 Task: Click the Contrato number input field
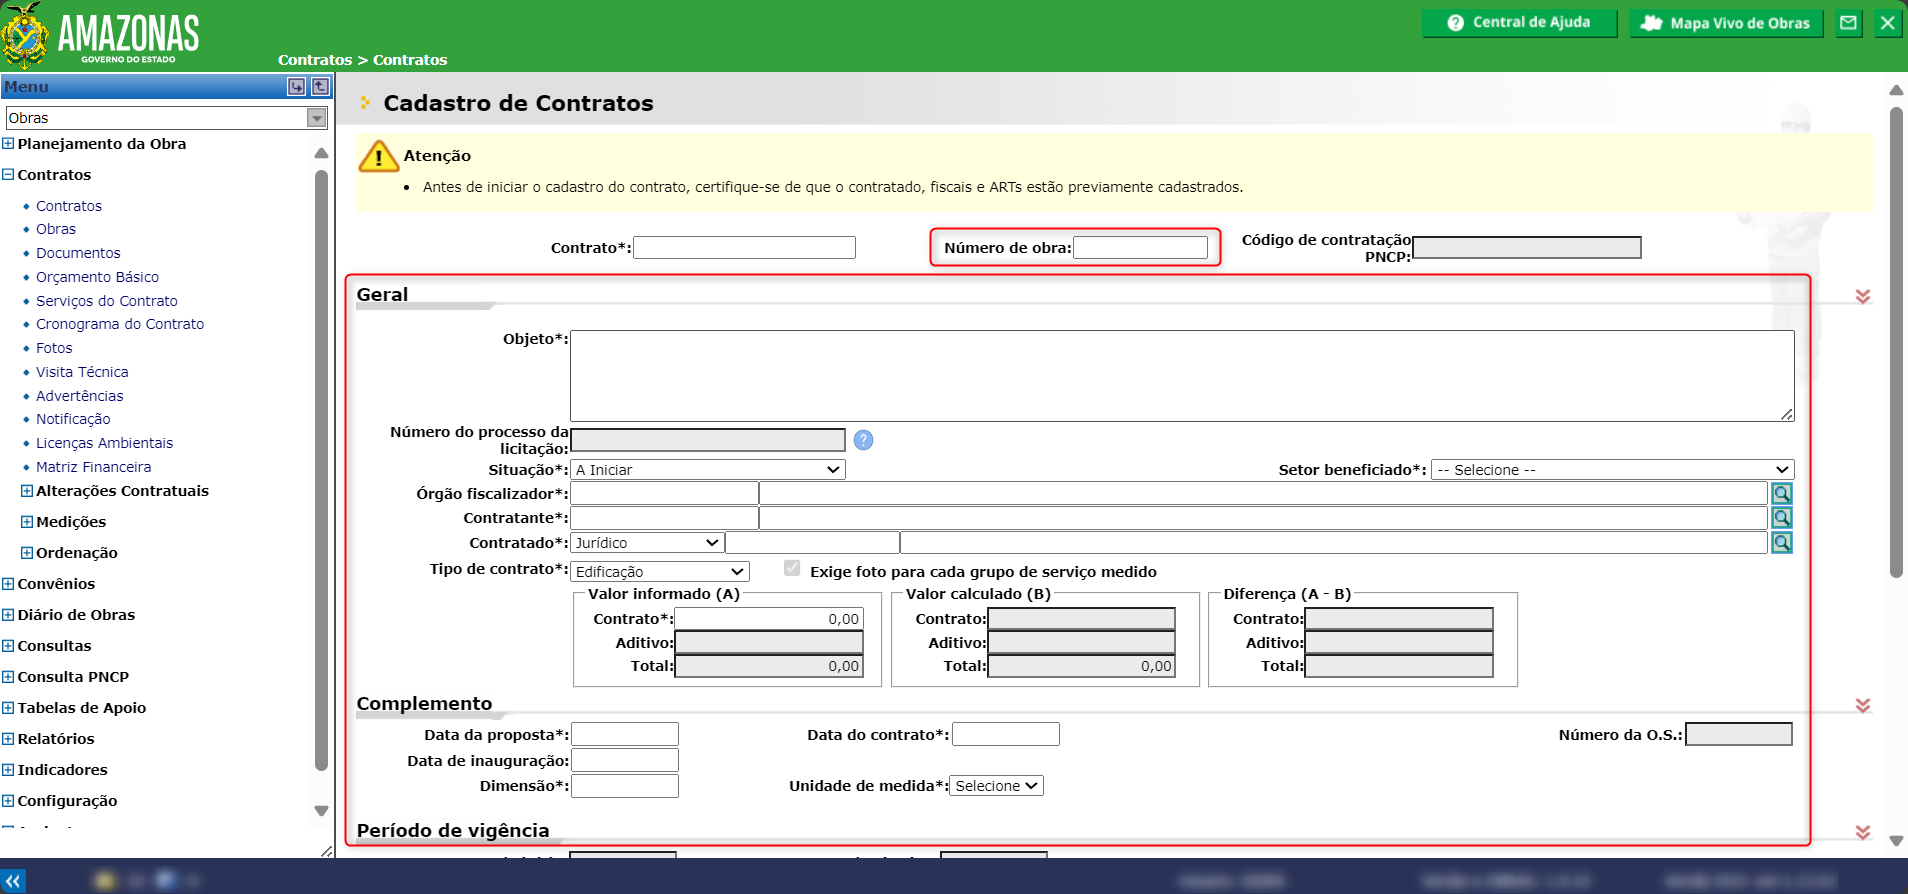744,248
